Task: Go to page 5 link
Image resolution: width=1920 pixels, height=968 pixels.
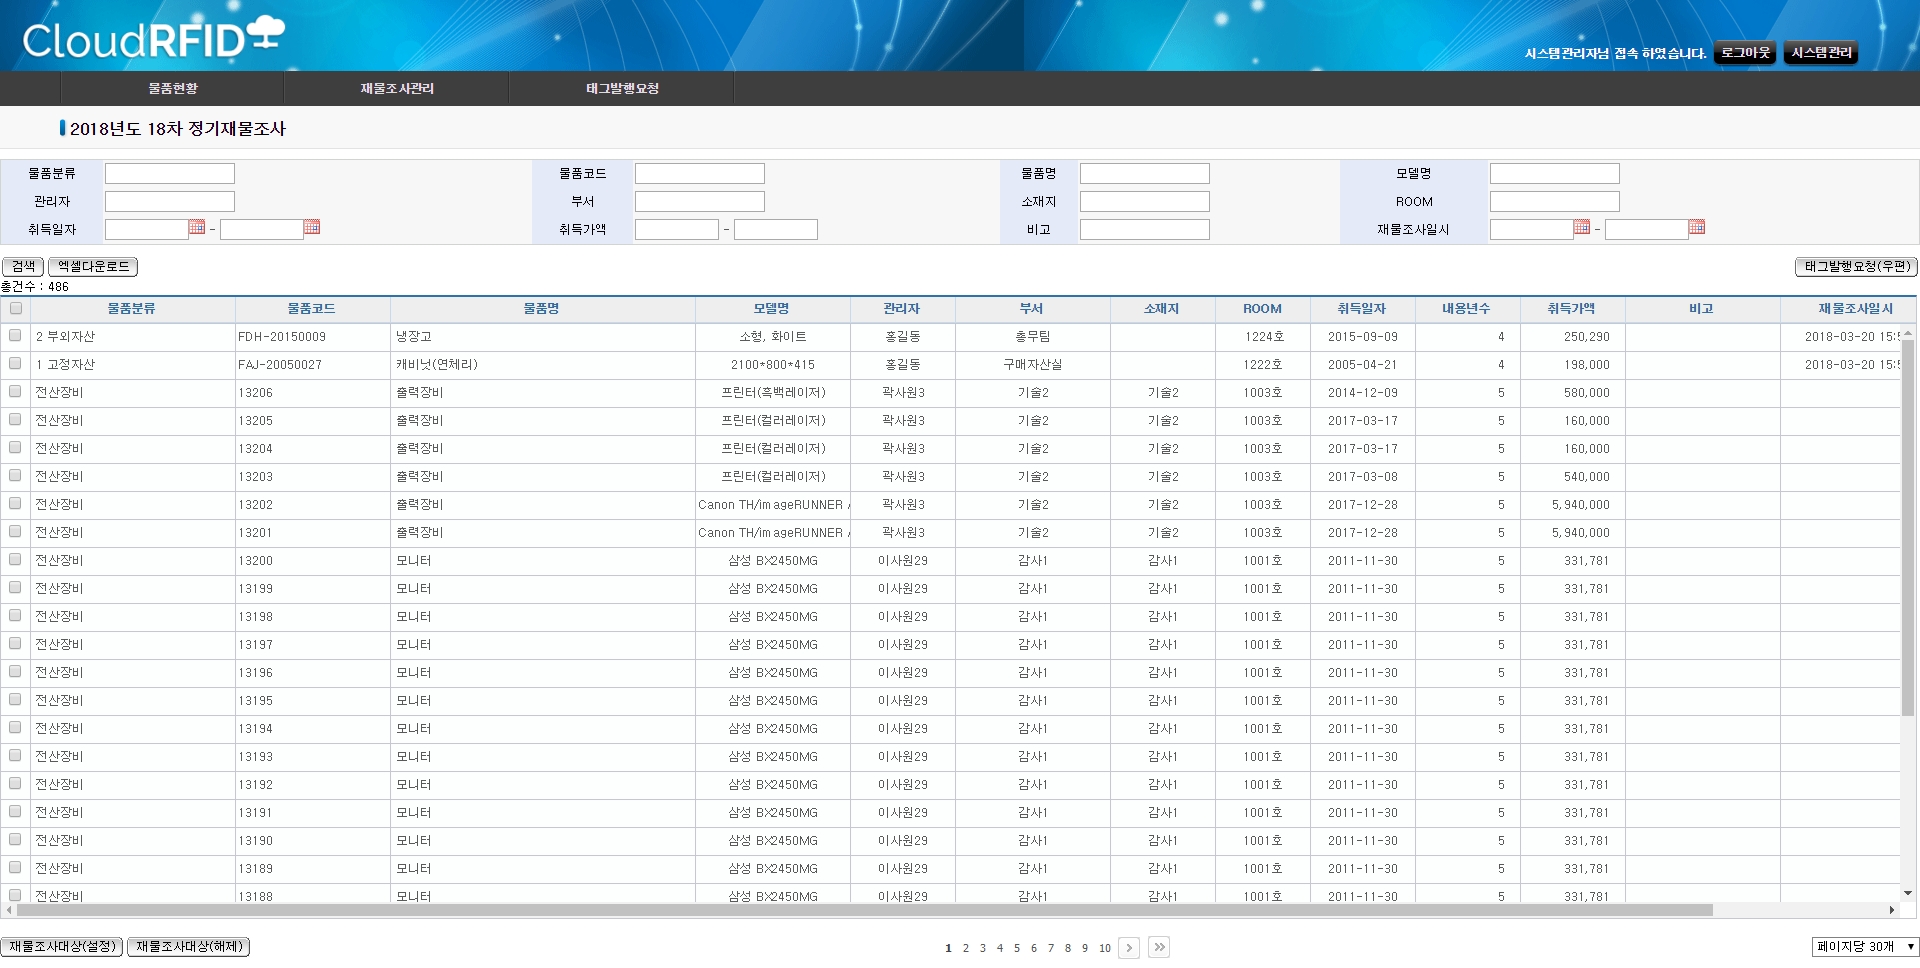Action: 1017,948
